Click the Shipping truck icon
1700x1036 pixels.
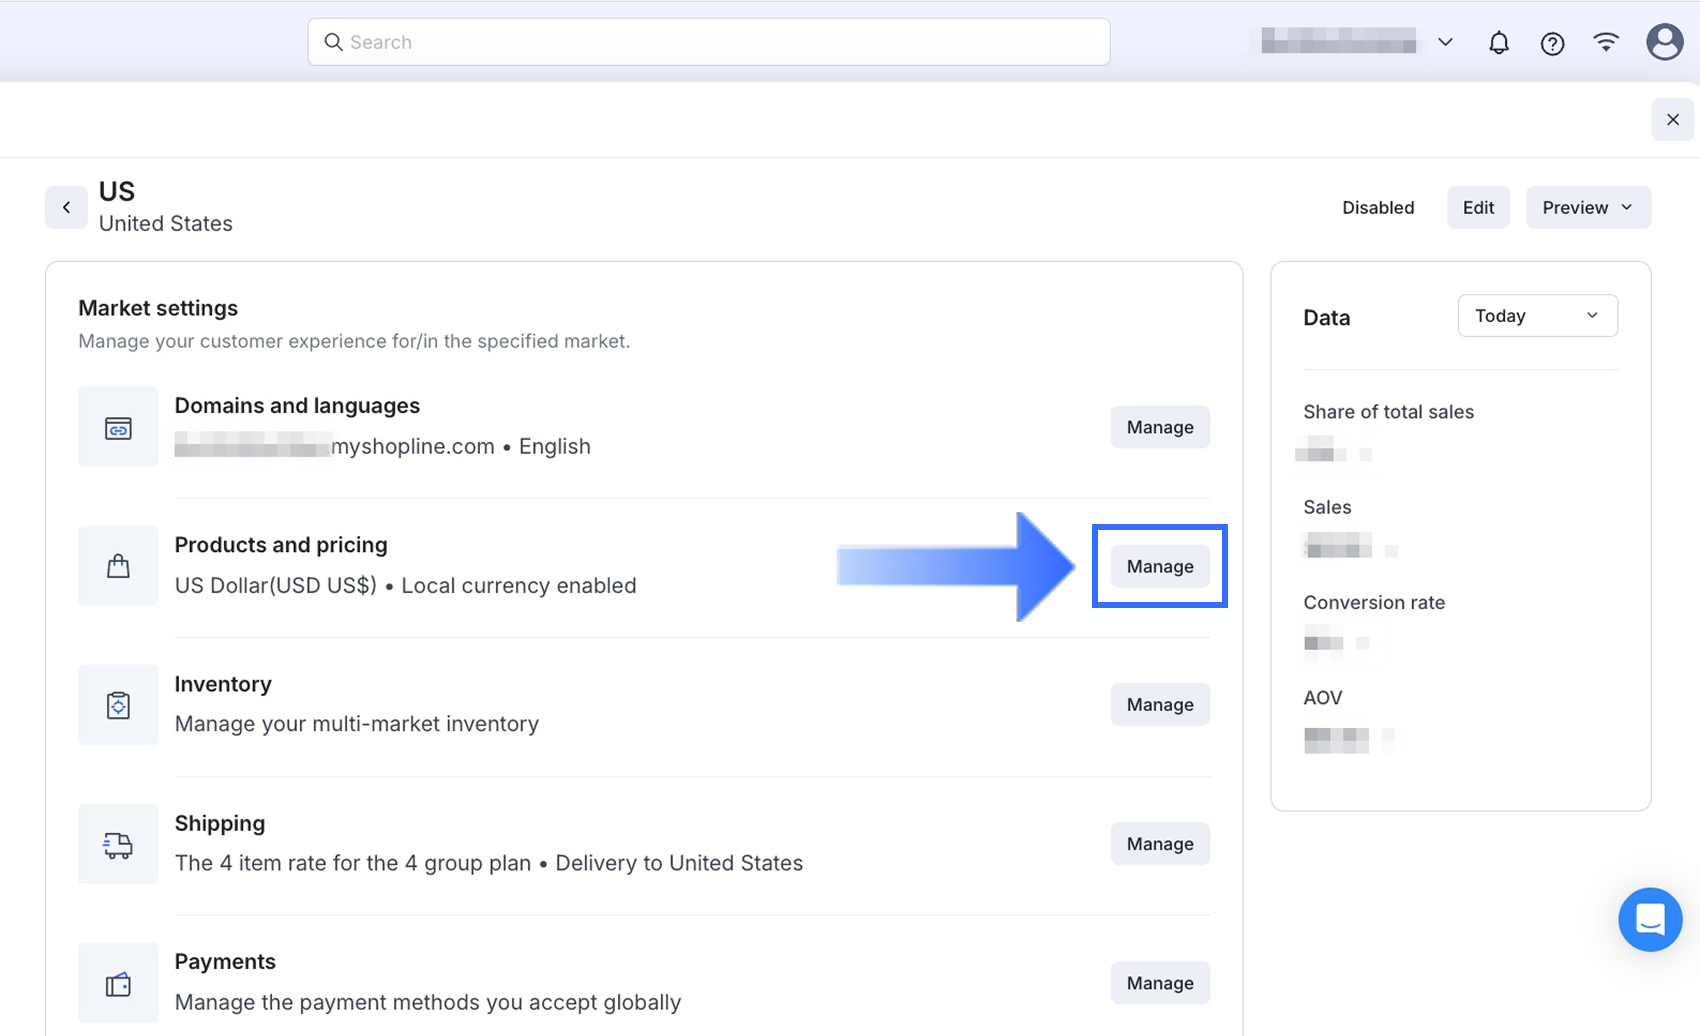[118, 845]
